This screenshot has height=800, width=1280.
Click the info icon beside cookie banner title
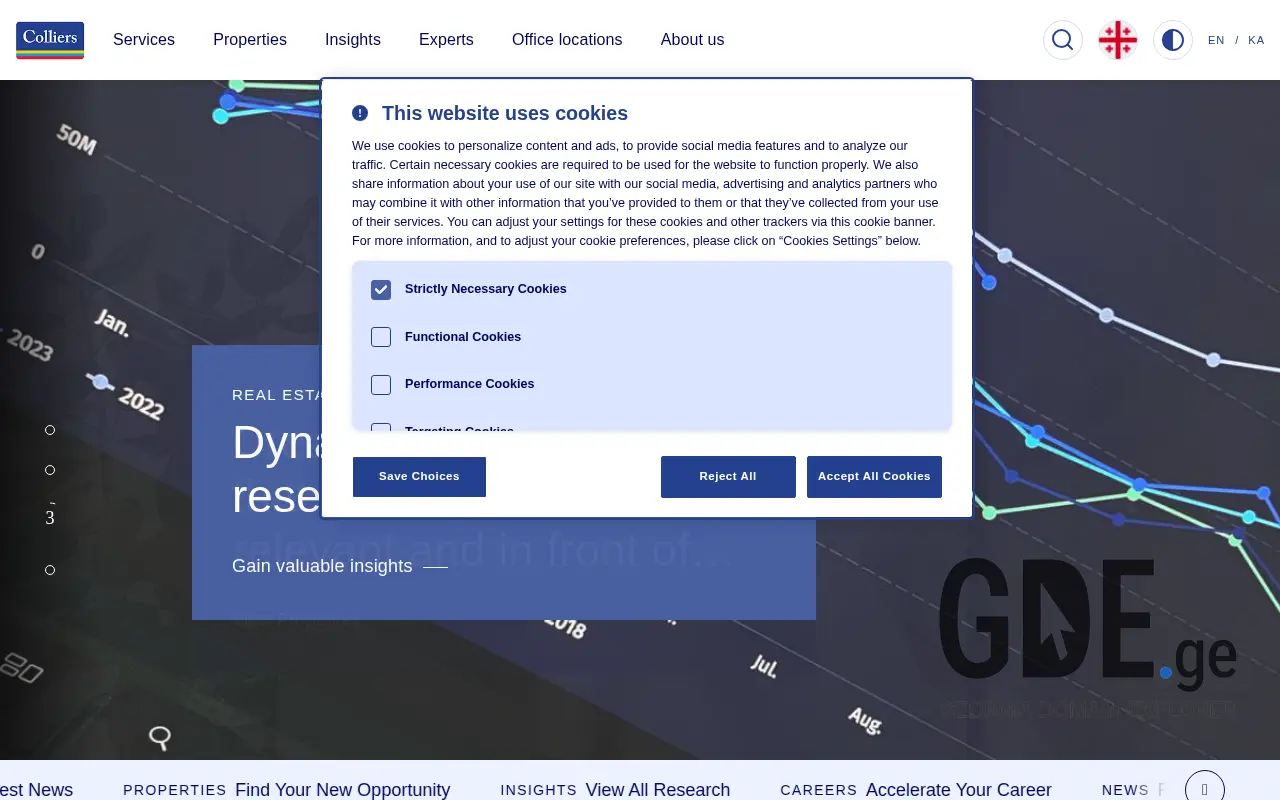tap(359, 113)
